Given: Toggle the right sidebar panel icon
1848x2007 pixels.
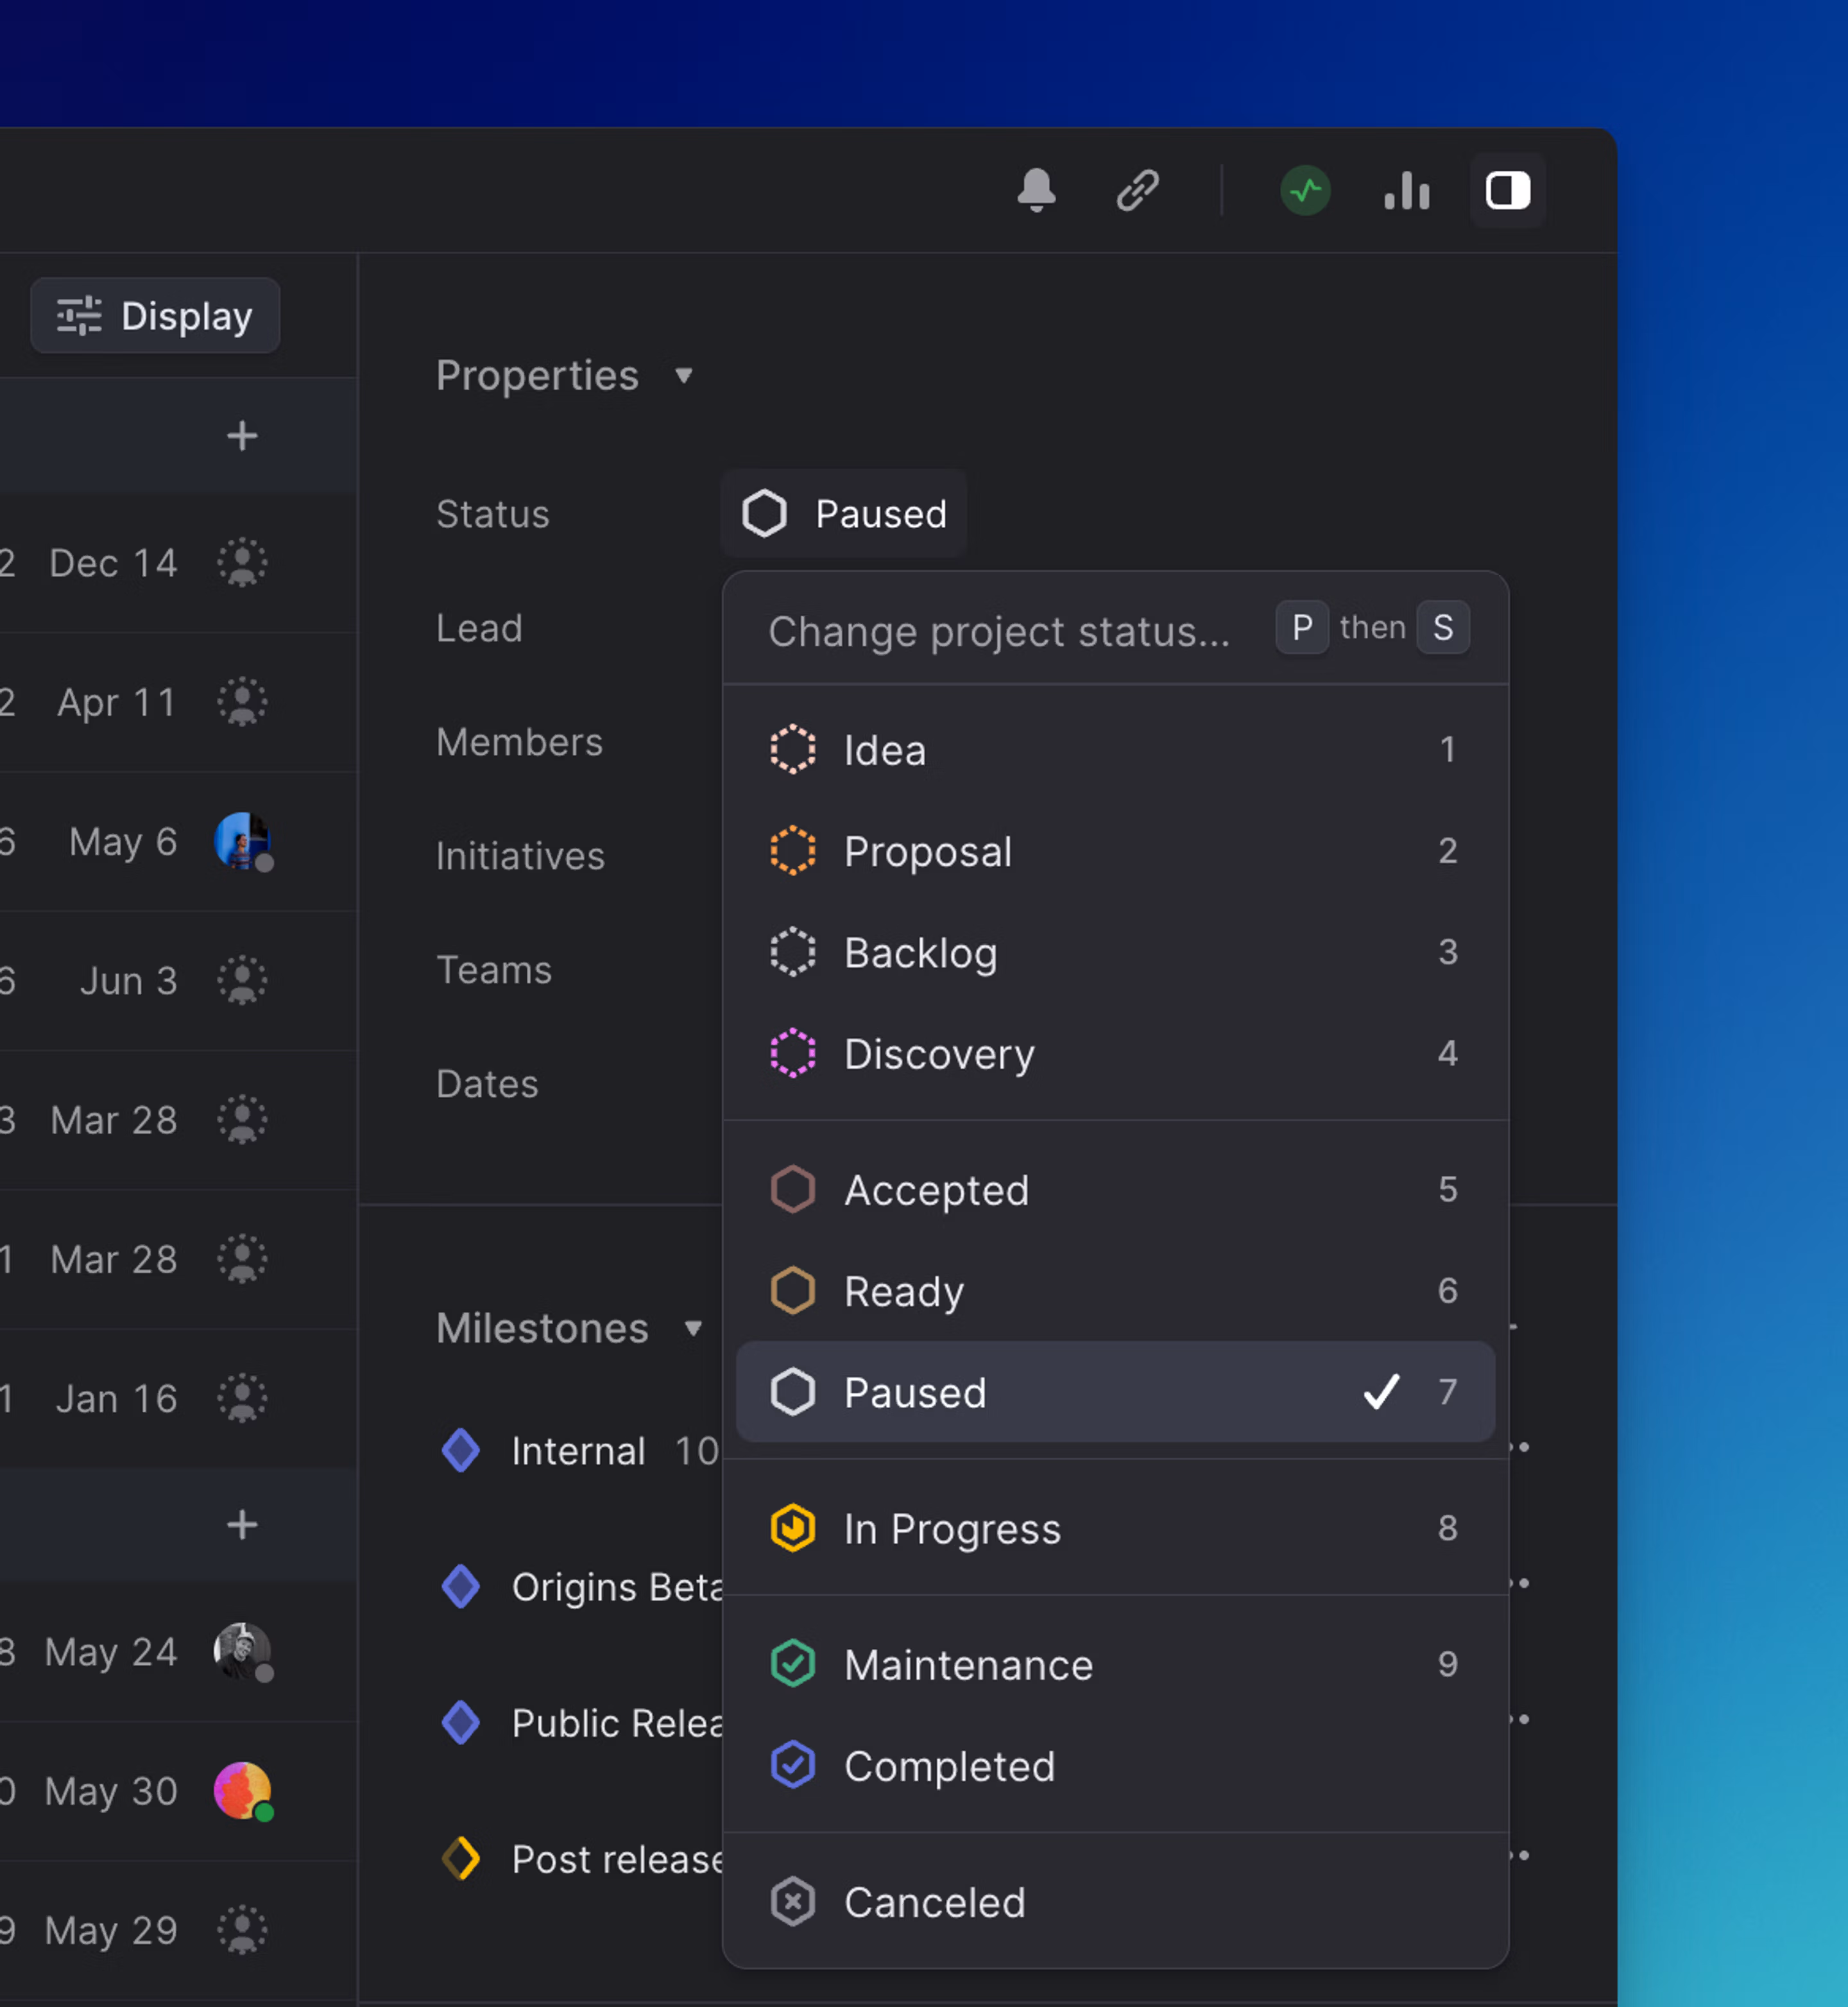Looking at the screenshot, I should point(1507,190).
